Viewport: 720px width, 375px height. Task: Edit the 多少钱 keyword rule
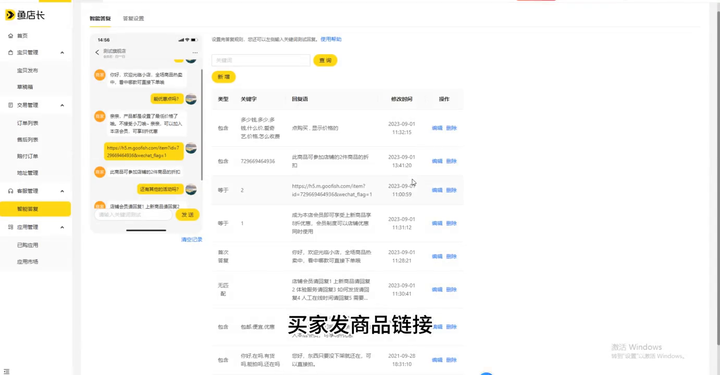point(437,128)
